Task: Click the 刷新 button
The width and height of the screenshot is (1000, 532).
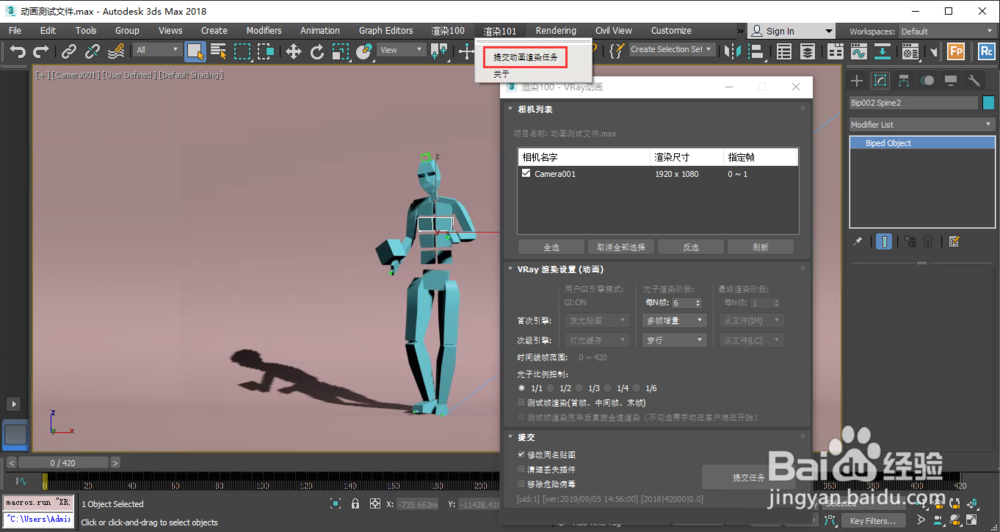Action: pyautogui.click(x=760, y=247)
